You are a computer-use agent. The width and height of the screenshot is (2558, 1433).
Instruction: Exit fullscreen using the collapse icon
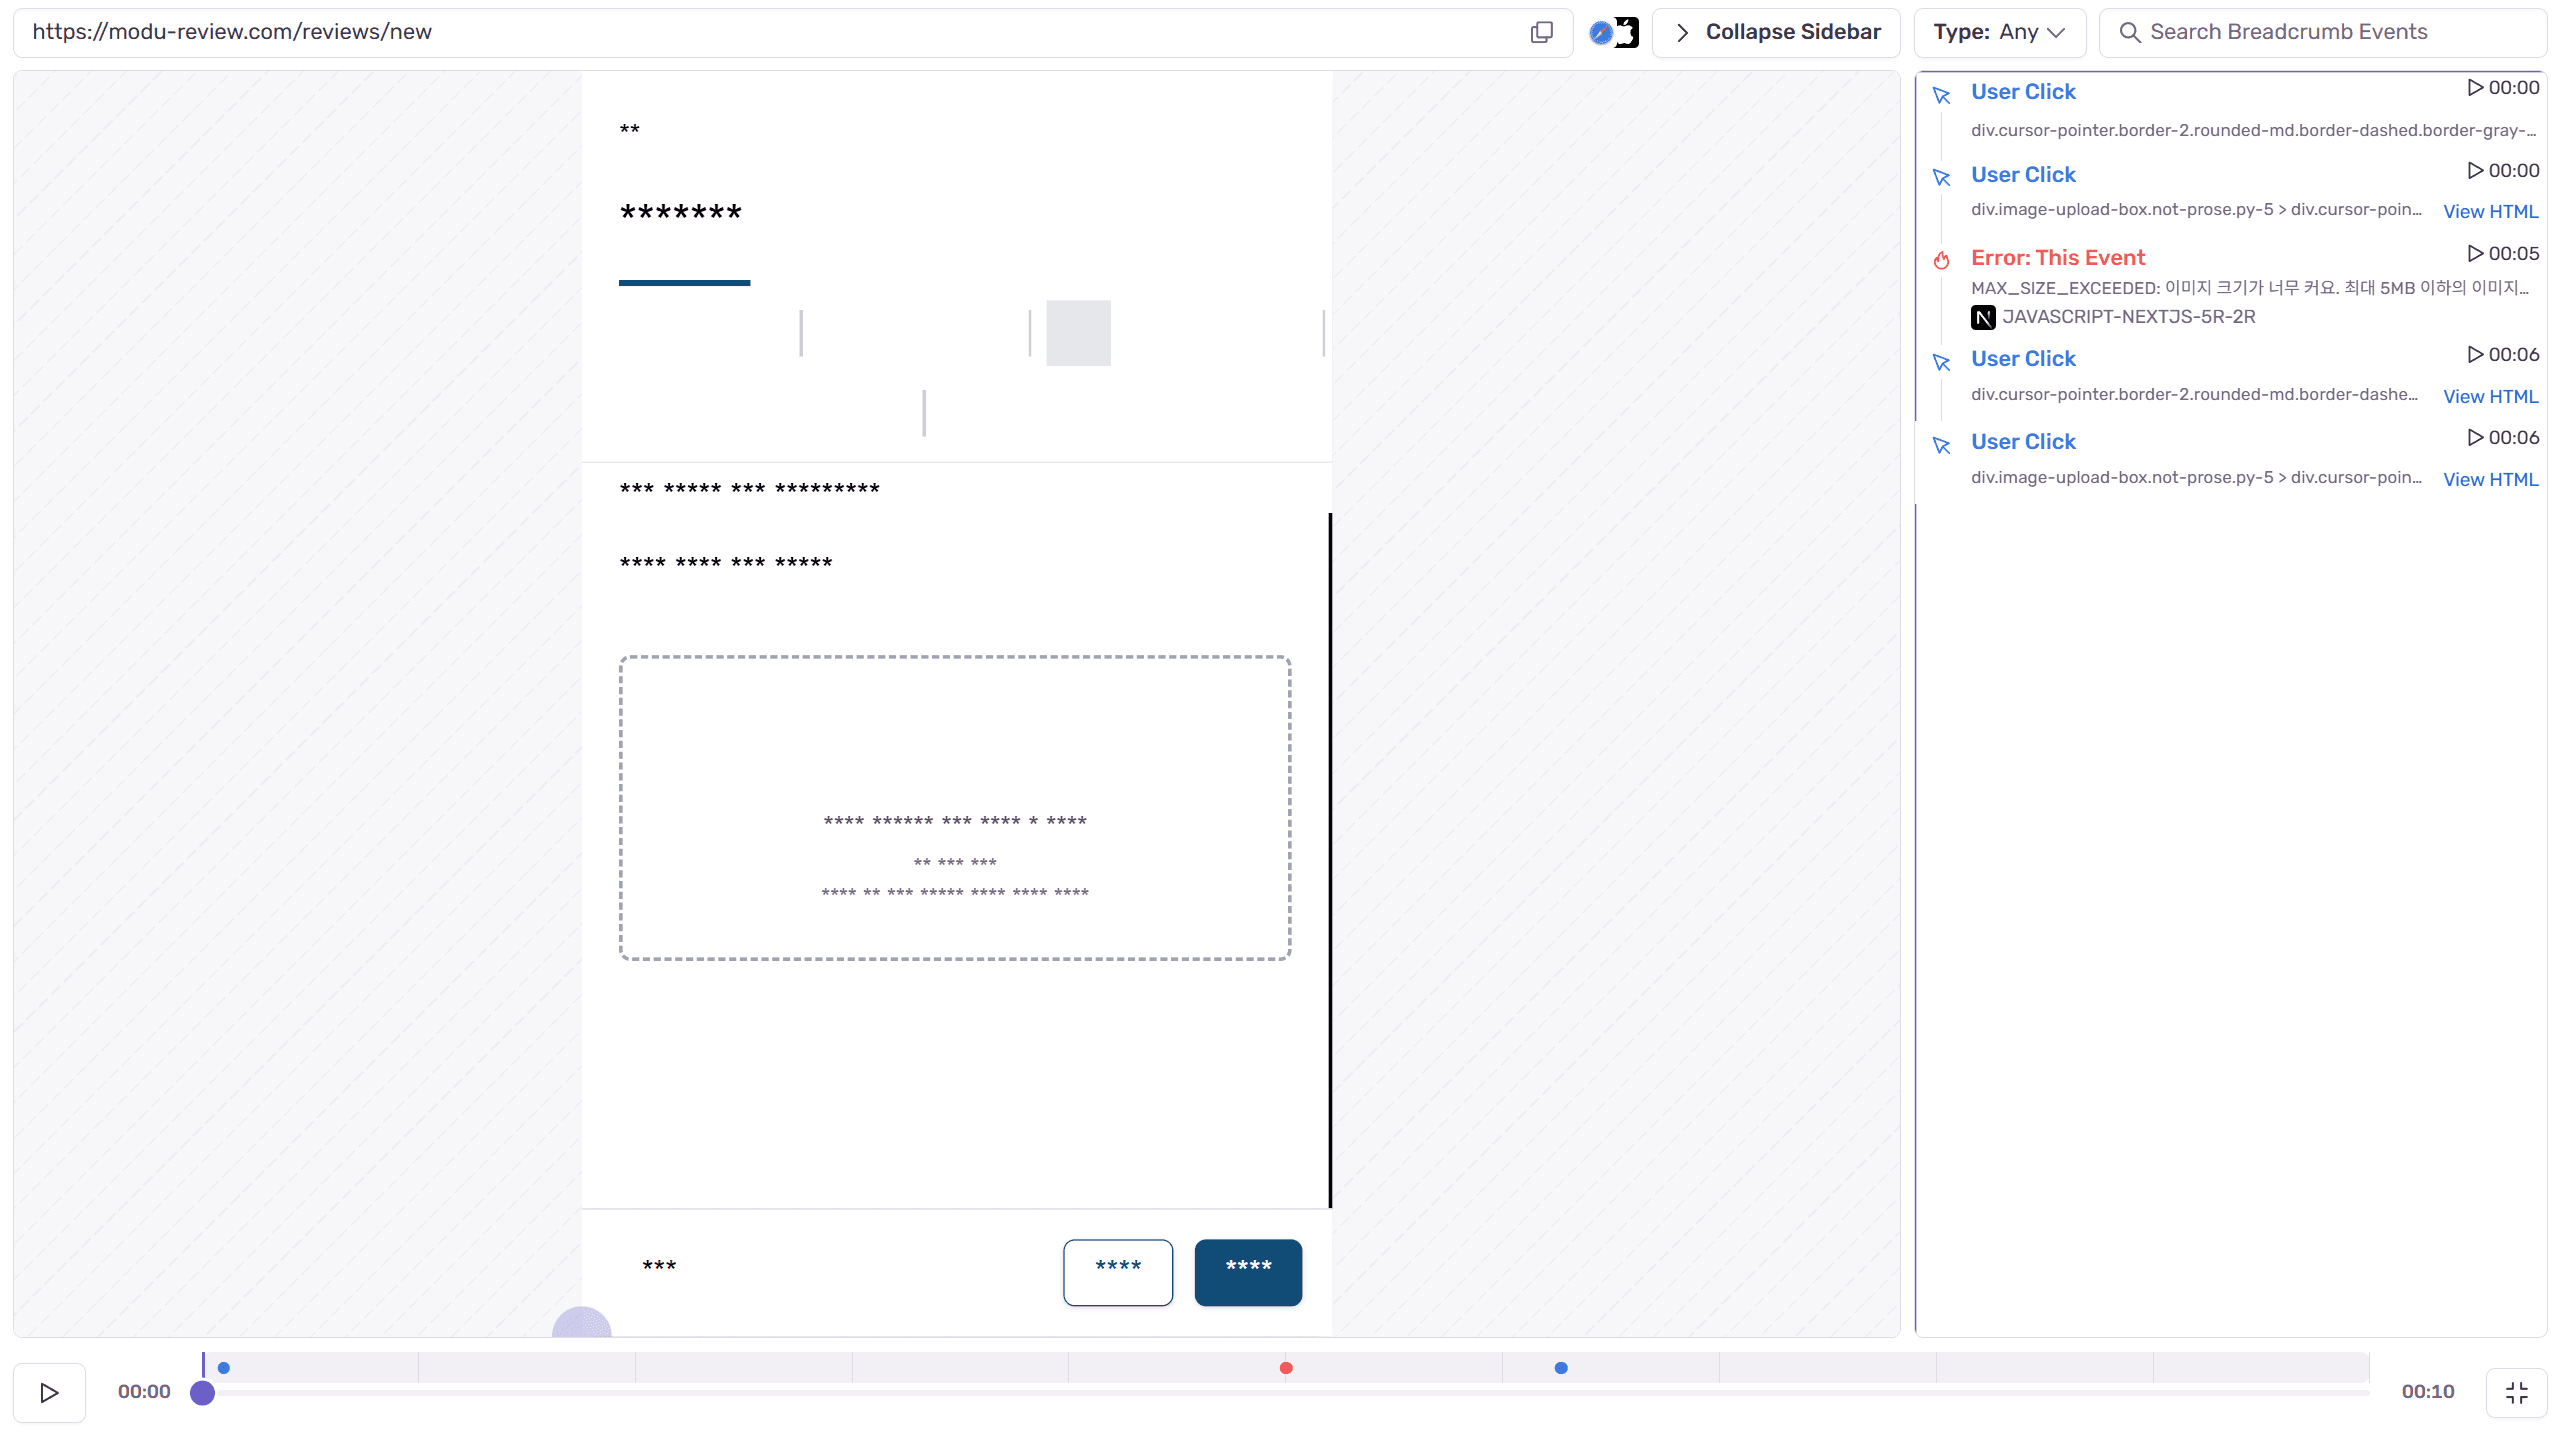pos(2516,1392)
